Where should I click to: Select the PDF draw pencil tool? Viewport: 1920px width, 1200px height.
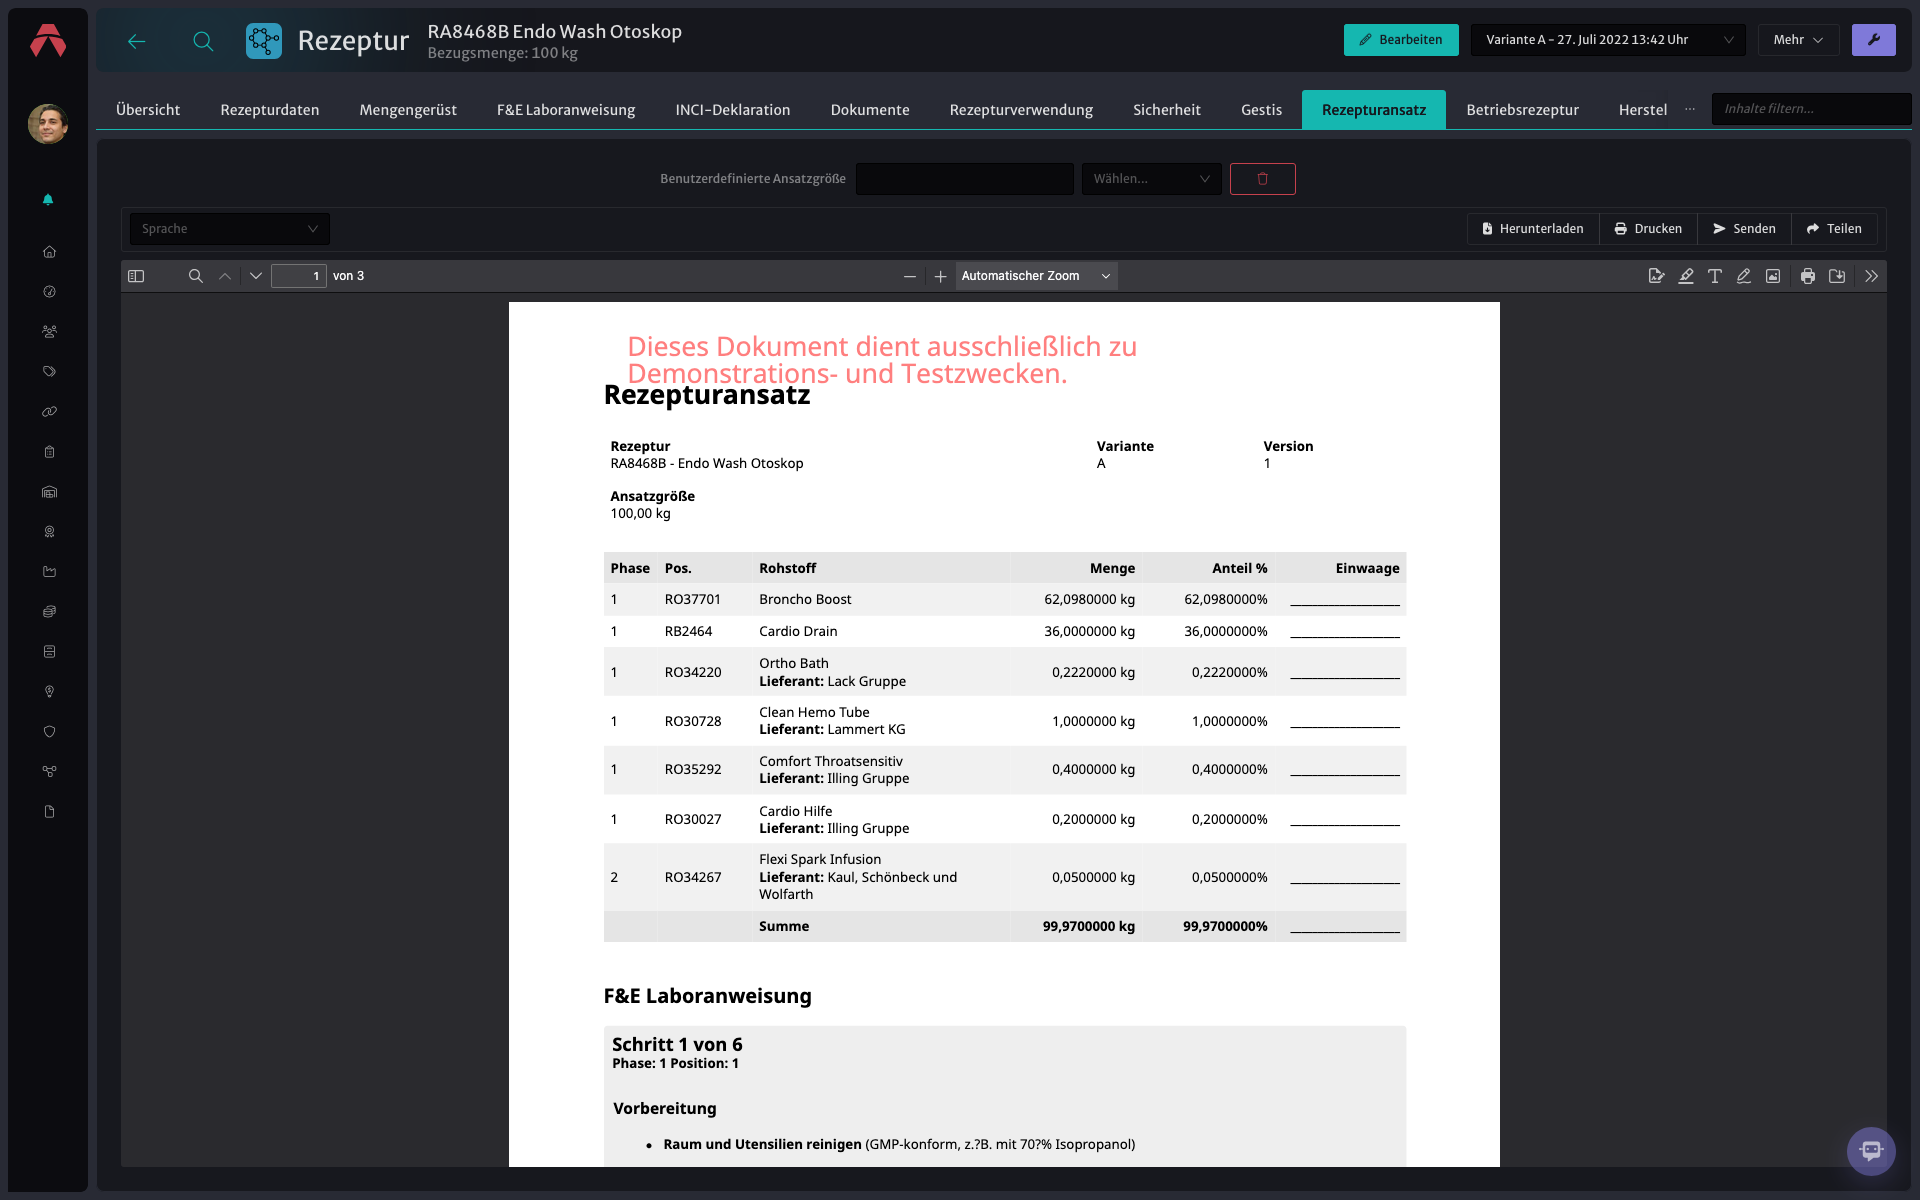pos(1744,276)
